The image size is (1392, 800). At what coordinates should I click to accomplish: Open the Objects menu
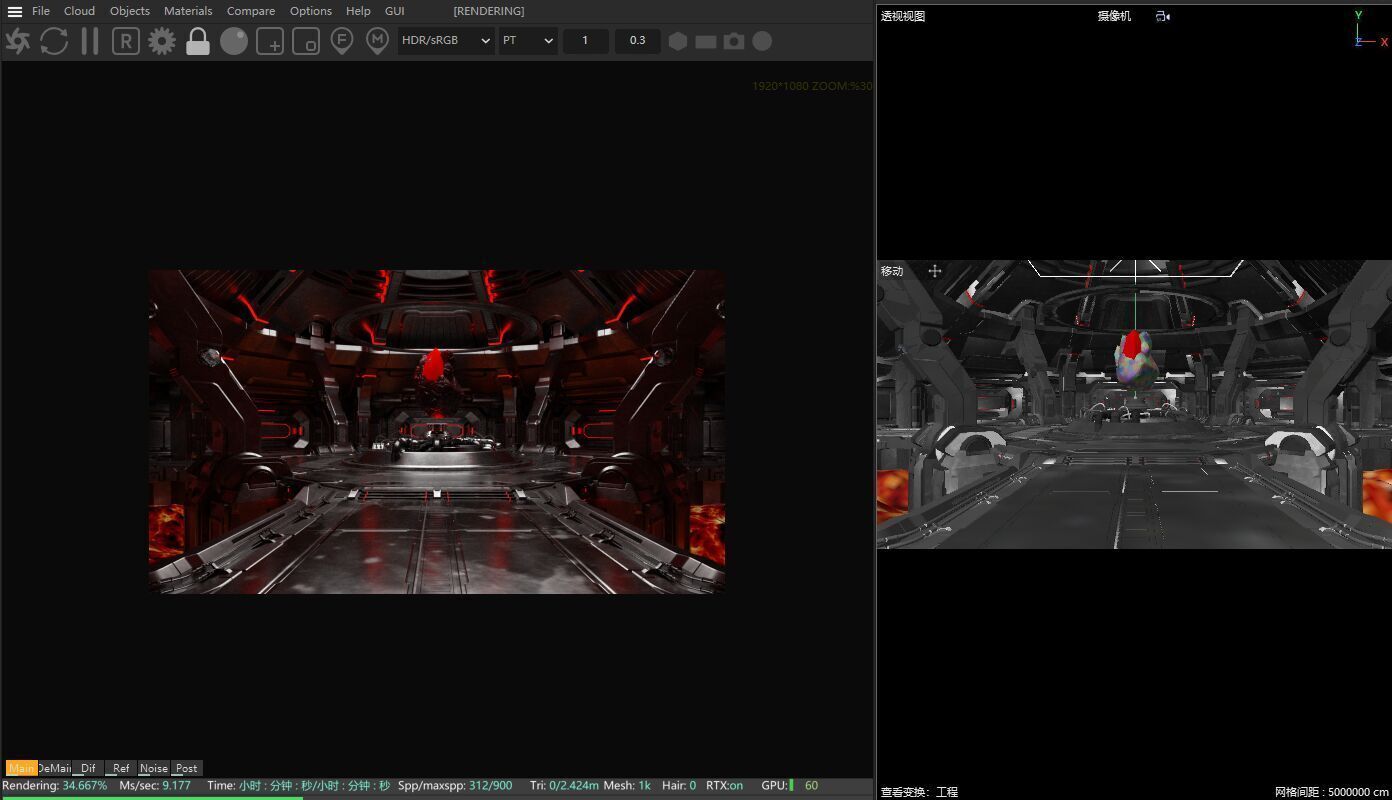[x=130, y=11]
